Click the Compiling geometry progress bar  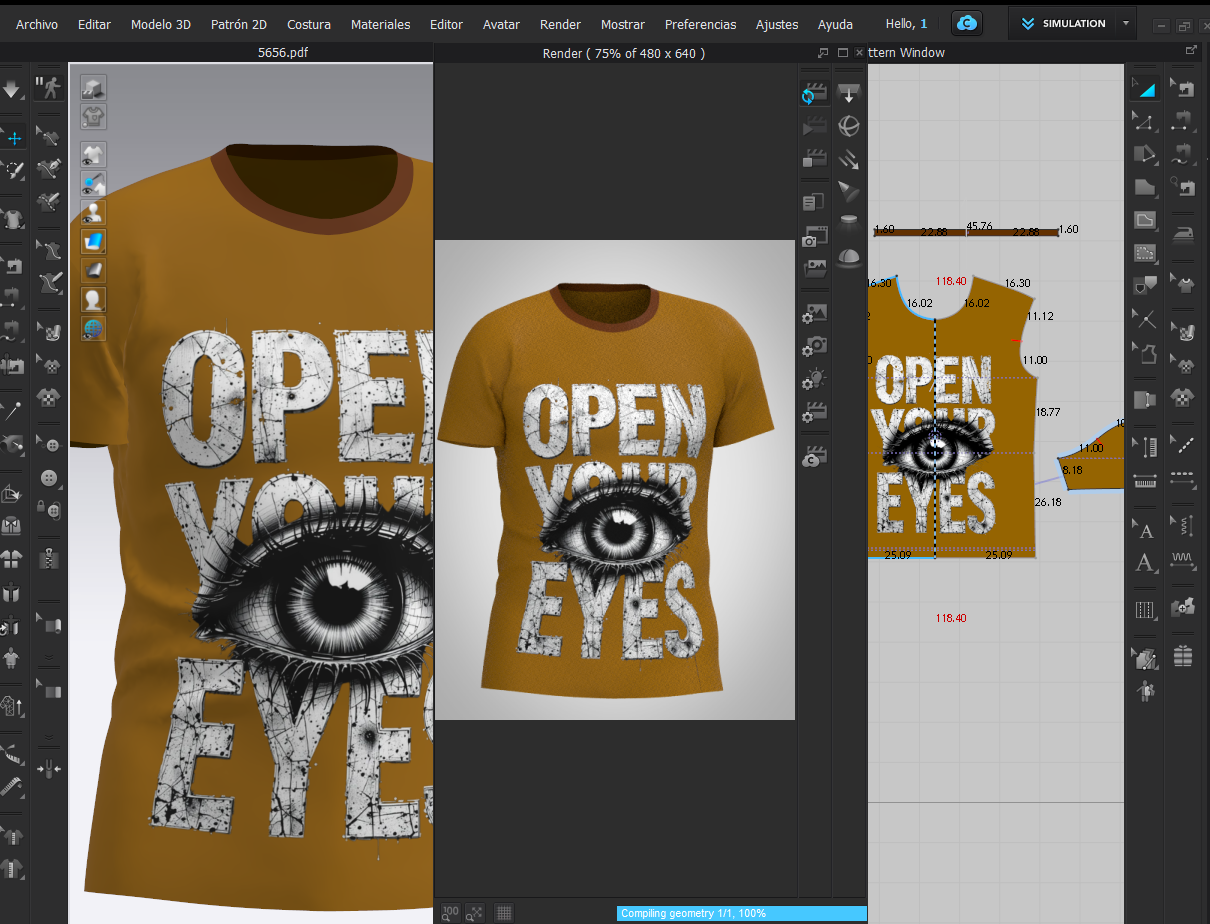click(x=741, y=913)
